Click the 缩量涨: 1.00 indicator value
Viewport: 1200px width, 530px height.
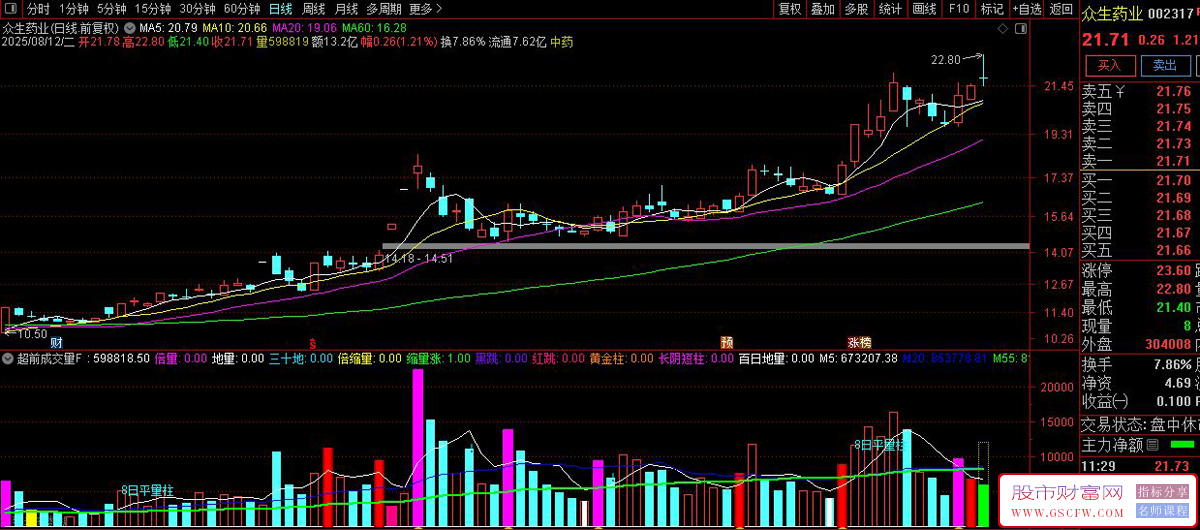(438, 358)
